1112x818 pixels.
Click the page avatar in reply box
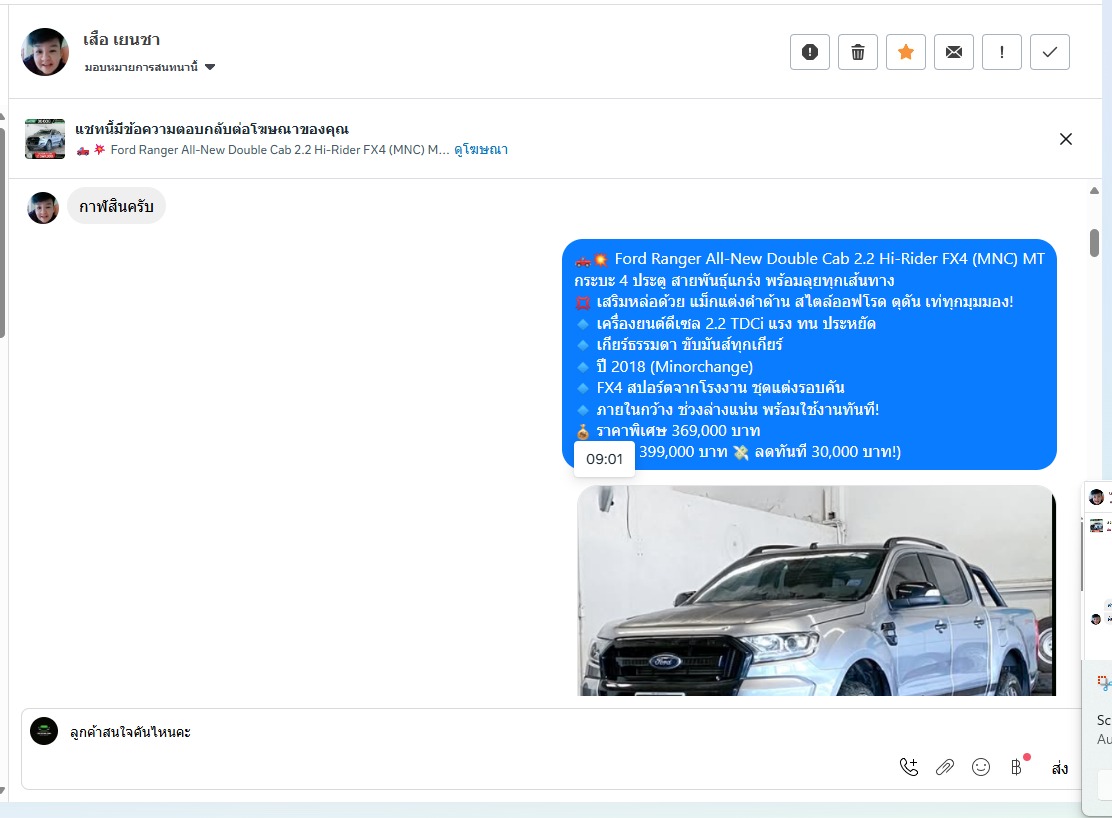44,731
